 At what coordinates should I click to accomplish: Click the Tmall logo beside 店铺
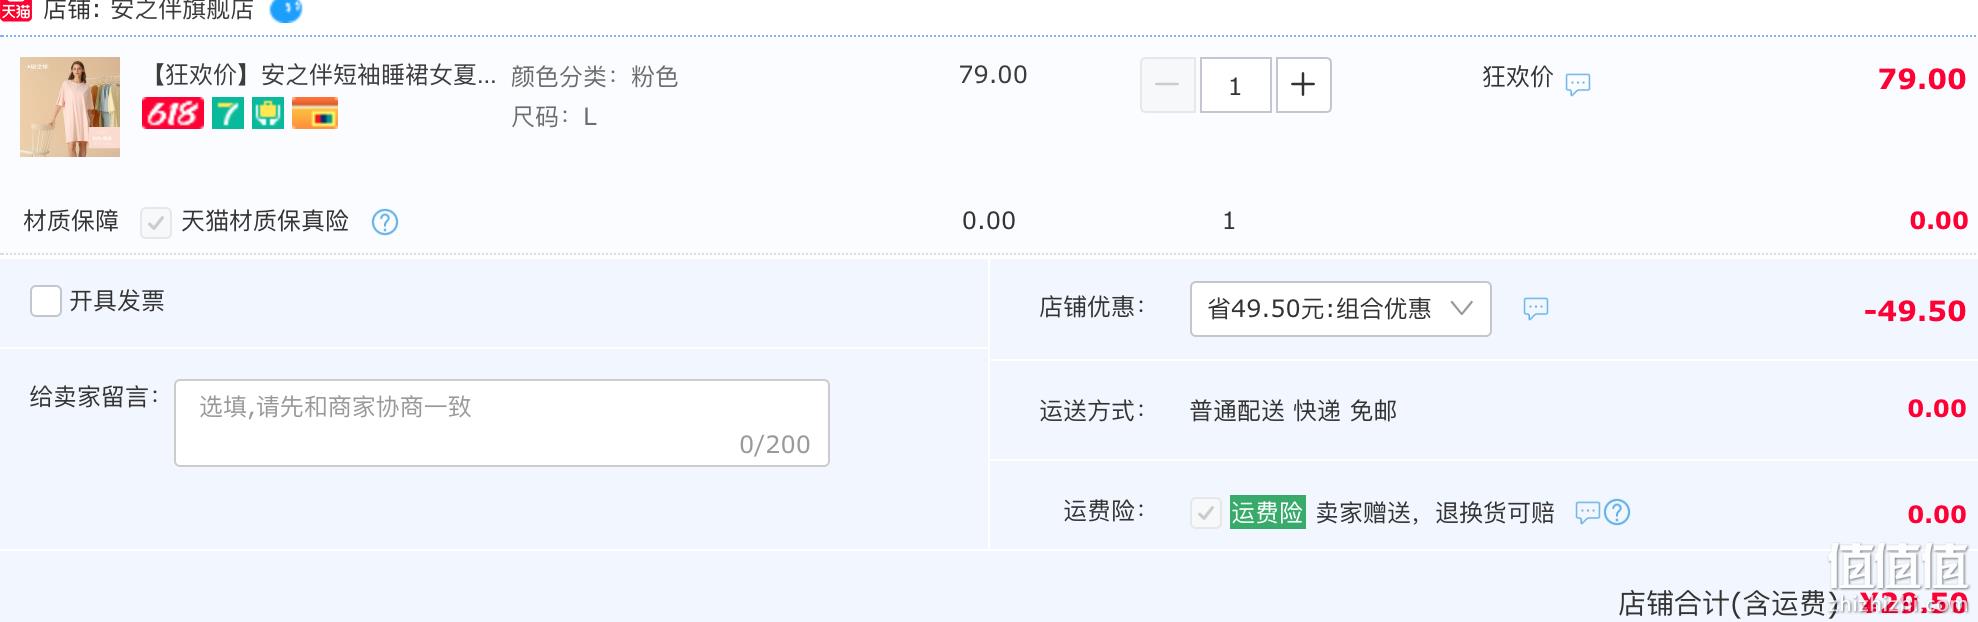[x=16, y=11]
